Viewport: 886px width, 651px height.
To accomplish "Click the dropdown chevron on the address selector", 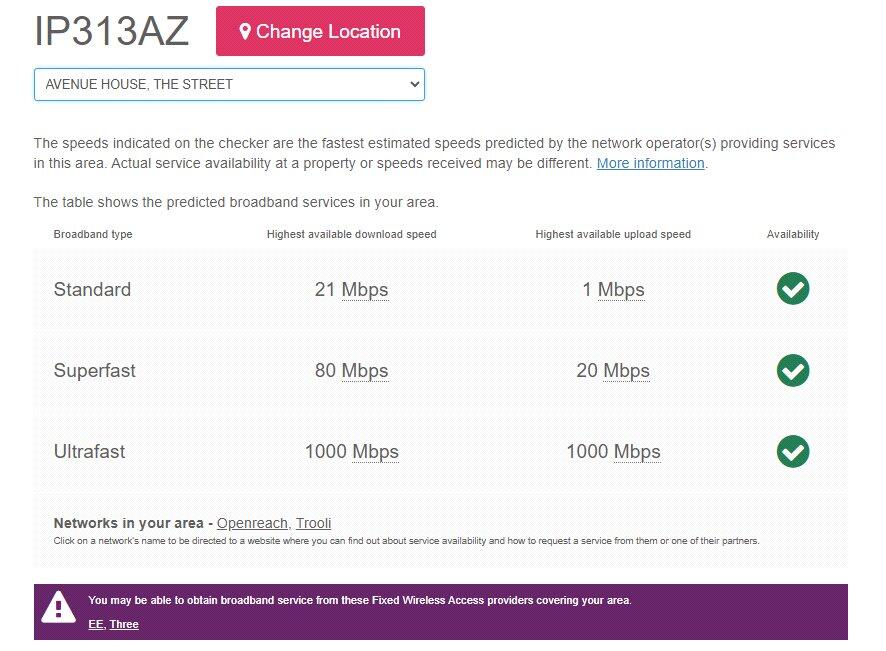I will pos(413,84).
